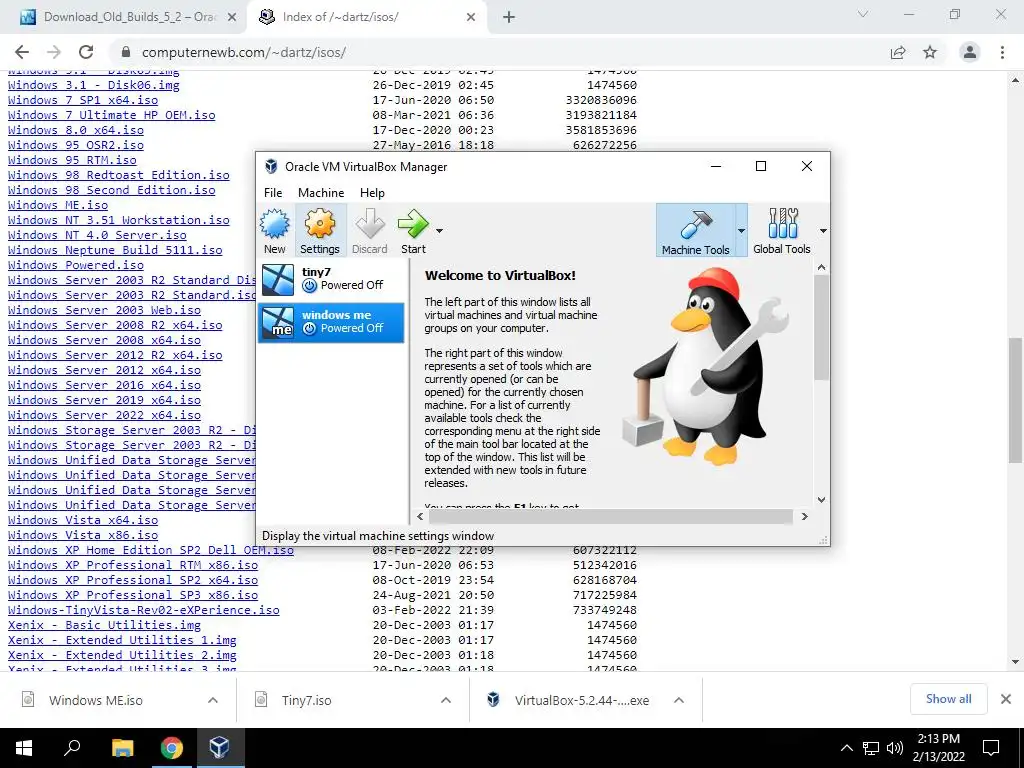Open File Explorer from taskbar
1024x768 pixels.
[122, 748]
